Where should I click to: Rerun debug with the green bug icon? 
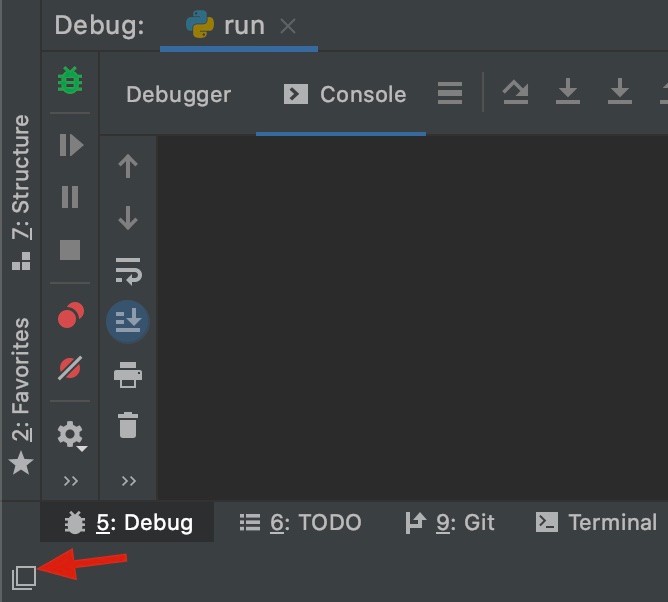pyautogui.click(x=70, y=80)
